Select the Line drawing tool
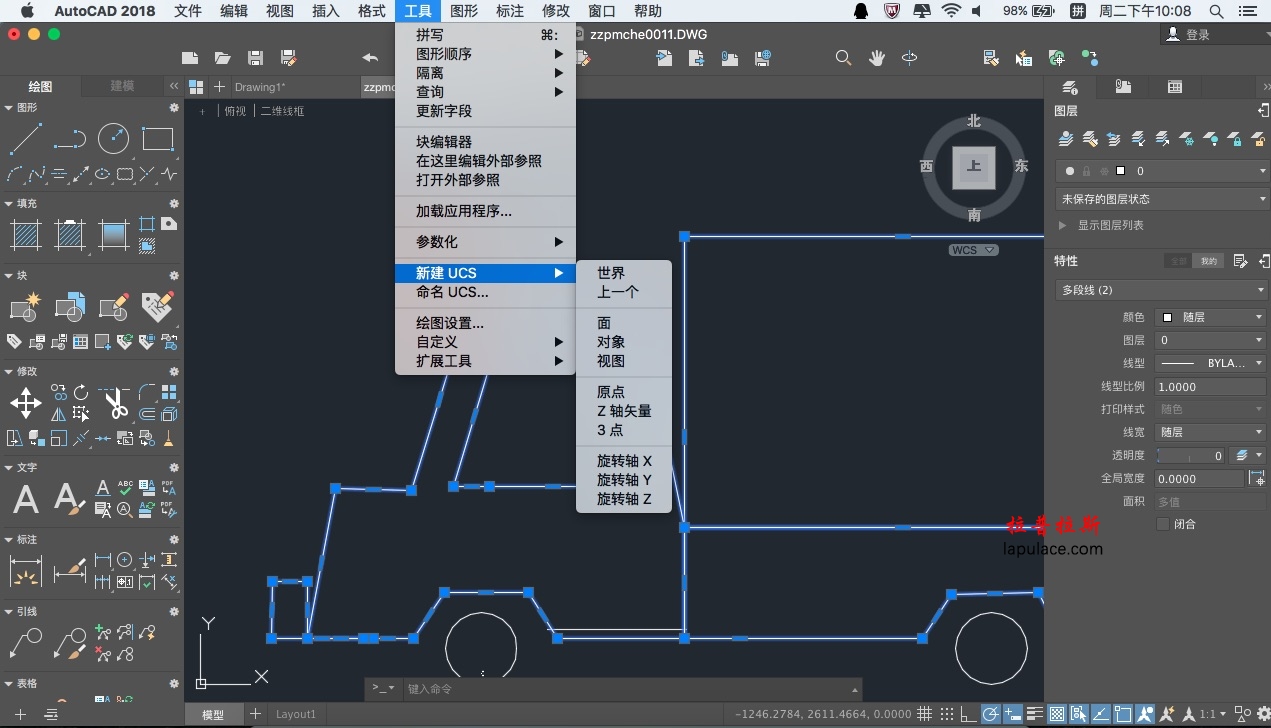The width and height of the screenshot is (1271, 728). [x=25, y=139]
